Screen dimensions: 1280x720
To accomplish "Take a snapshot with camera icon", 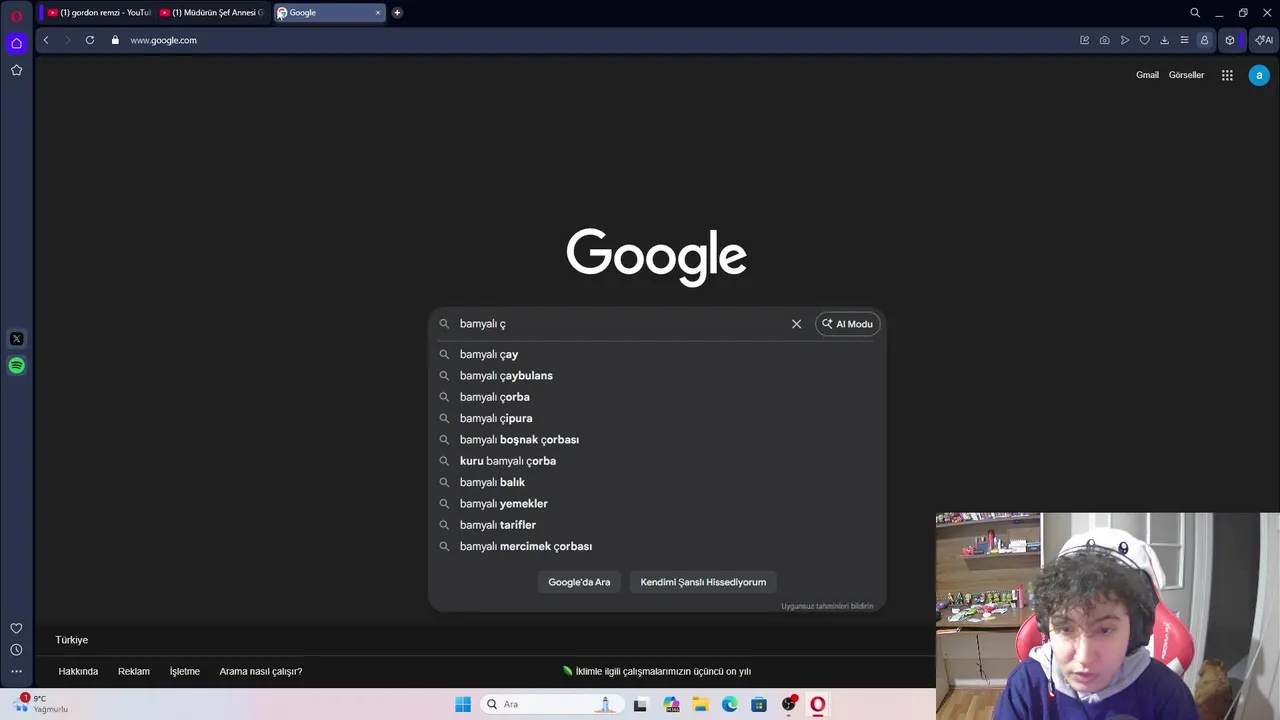I will tap(1104, 40).
